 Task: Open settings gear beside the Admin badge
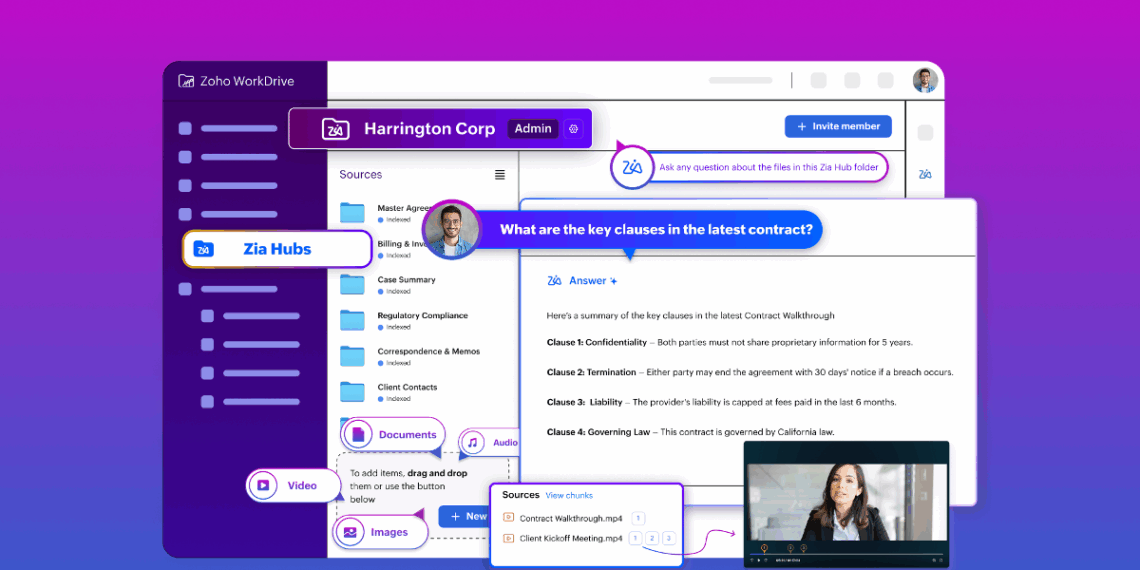click(573, 129)
